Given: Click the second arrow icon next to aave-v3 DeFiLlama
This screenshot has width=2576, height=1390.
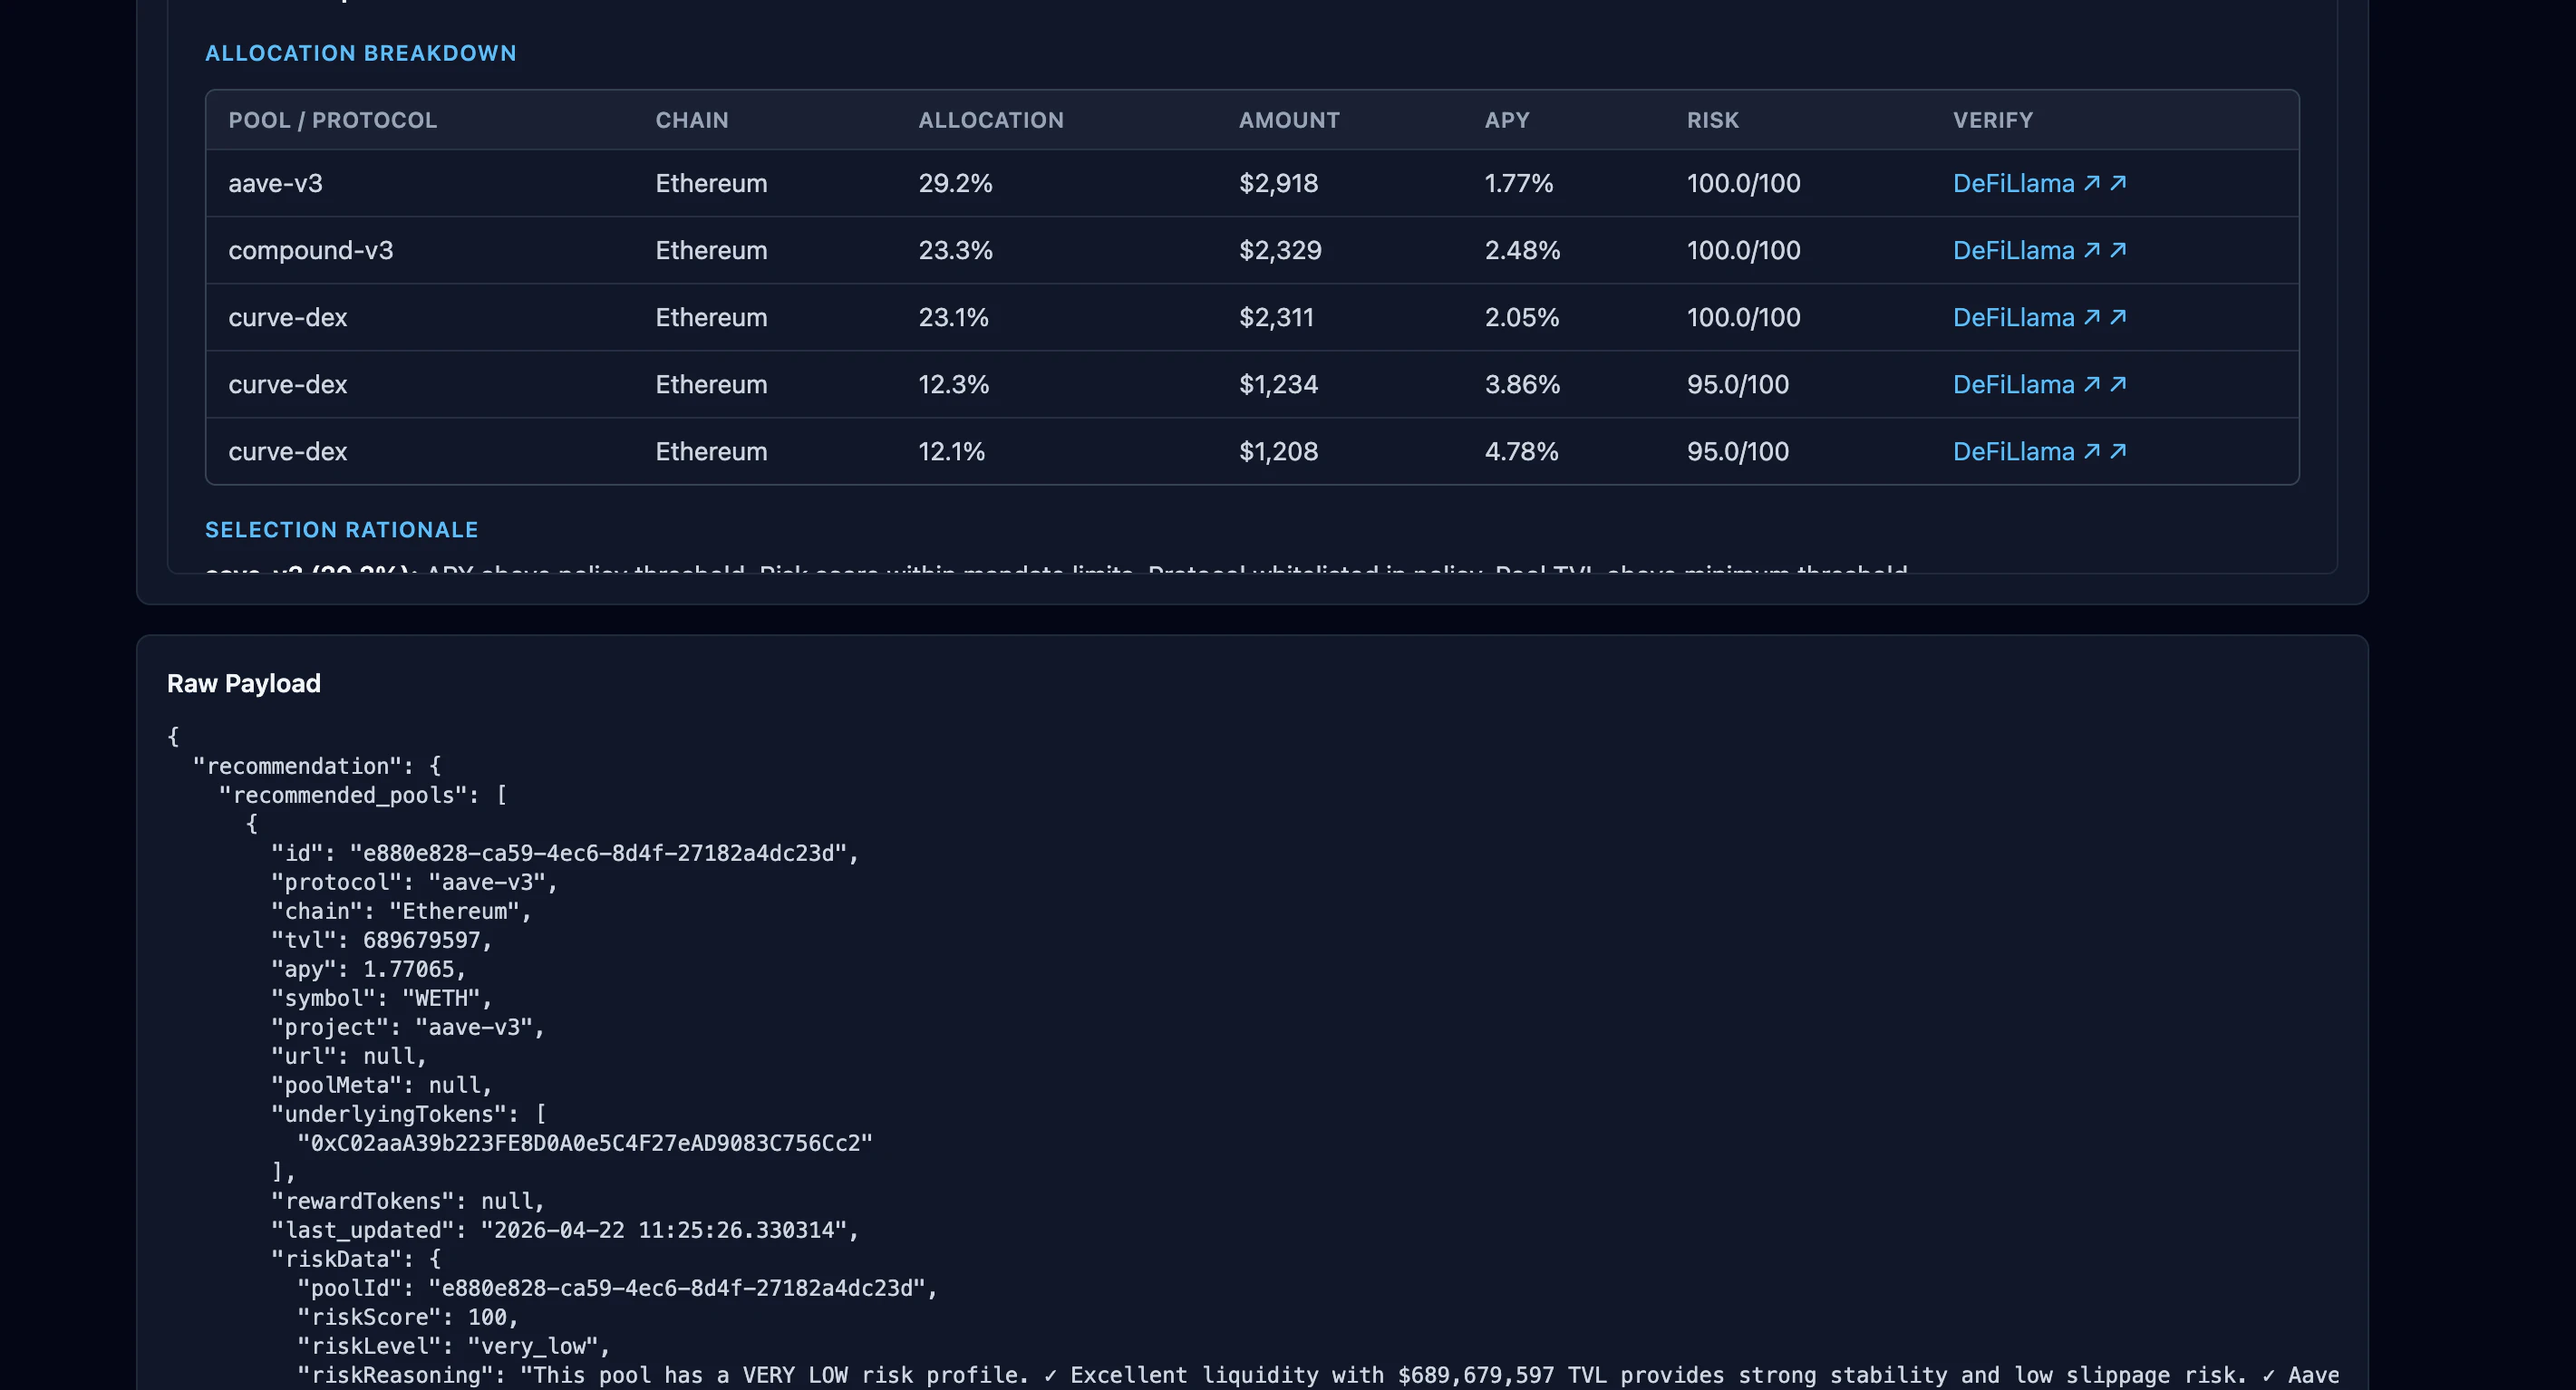Looking at the screenshot, I should pos(2118,182).
